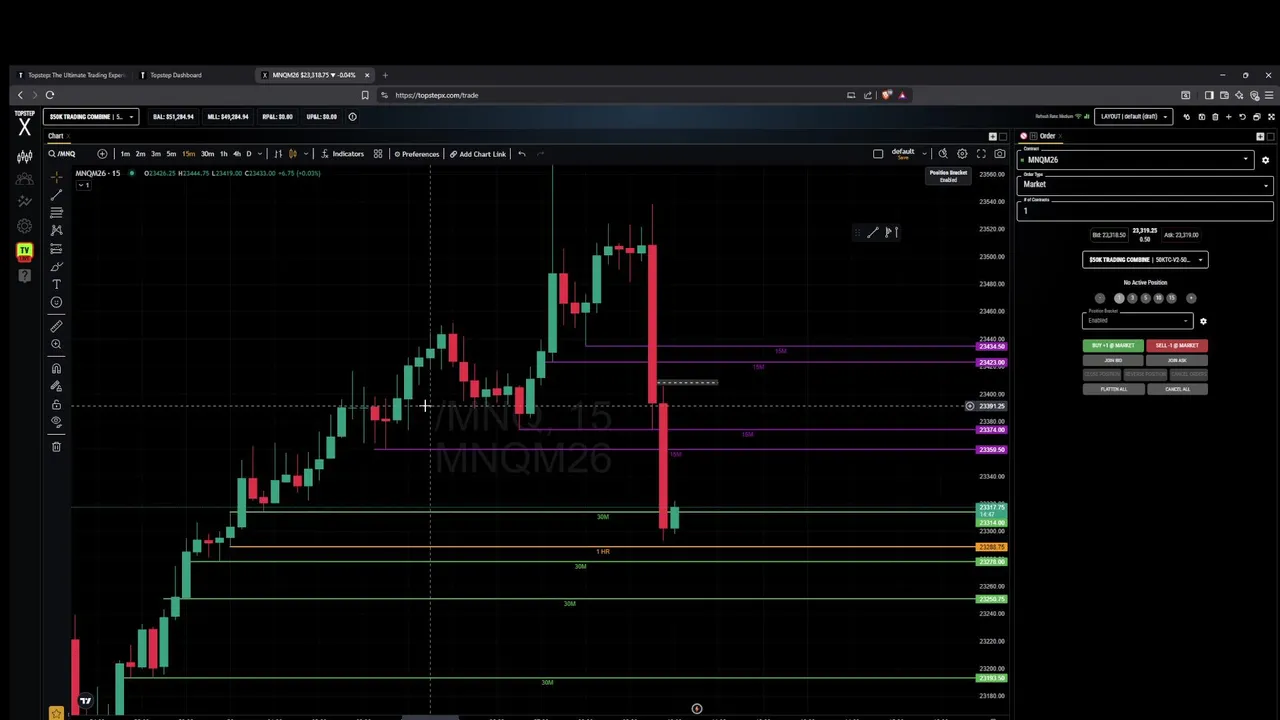
Task: Enter fullscreen chart mode
Action: click(x=981, y=154)
